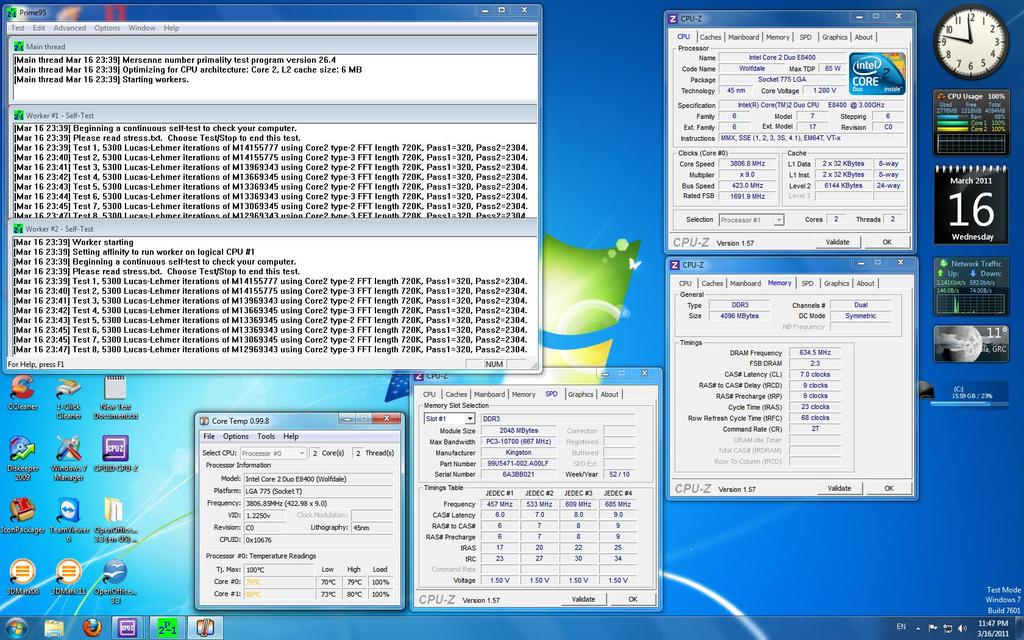
Task: Click the Worker #2 Self-Test window icon
Action: pos(18,229)
